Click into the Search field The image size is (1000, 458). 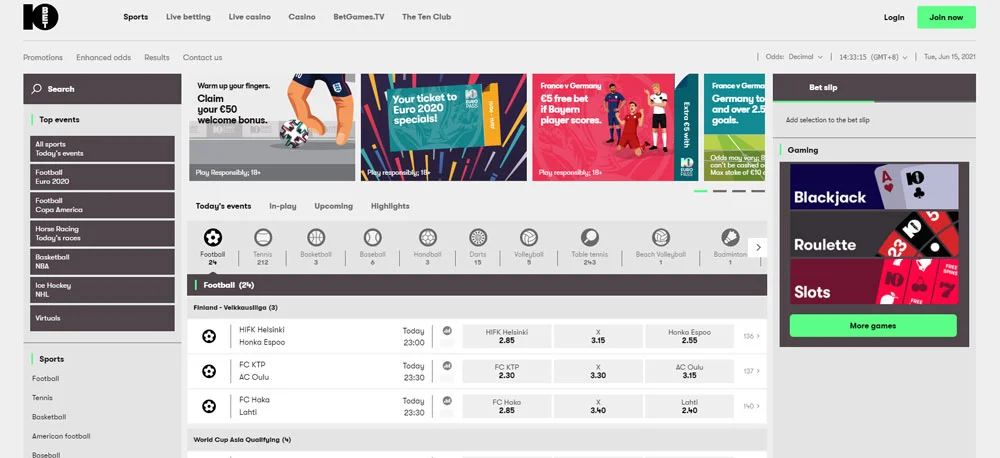pyautogui.click(x=102, y=89)
